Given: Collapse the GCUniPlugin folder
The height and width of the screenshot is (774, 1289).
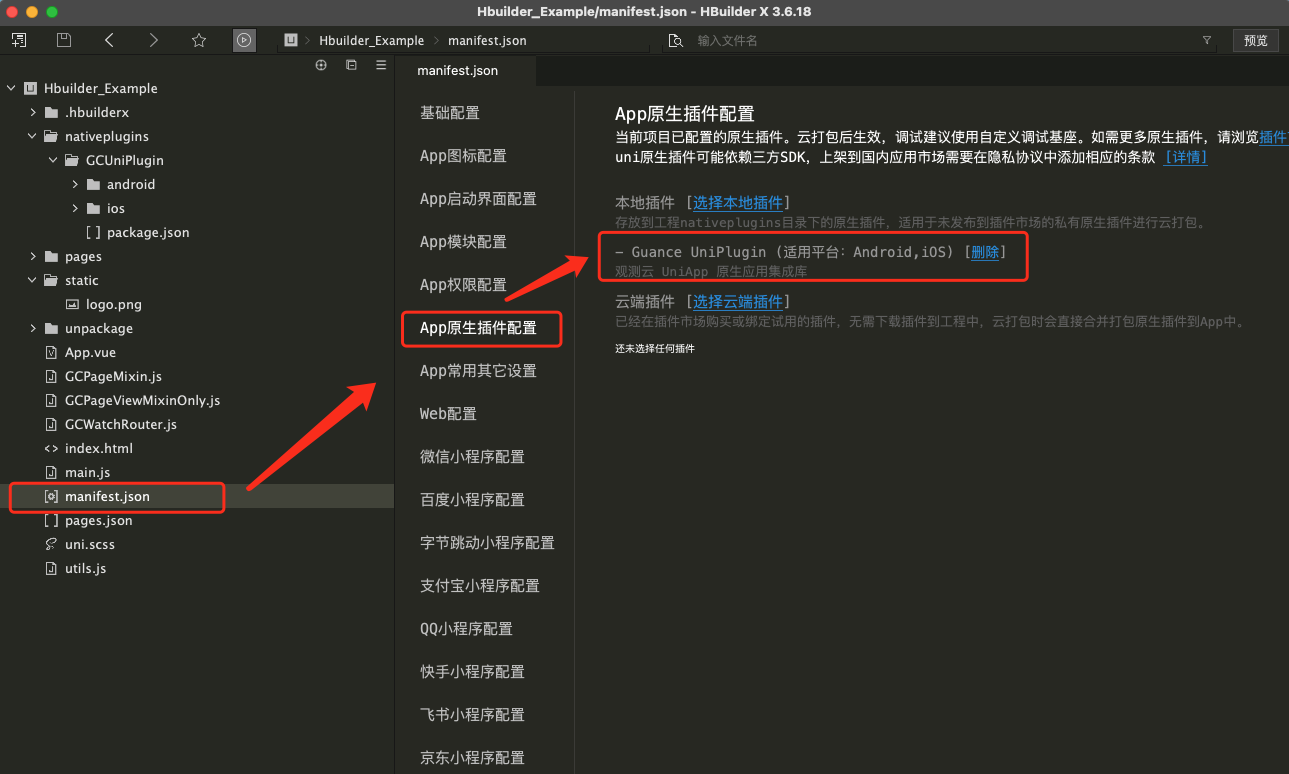Looking at the screenshot, I should (54, 160).
